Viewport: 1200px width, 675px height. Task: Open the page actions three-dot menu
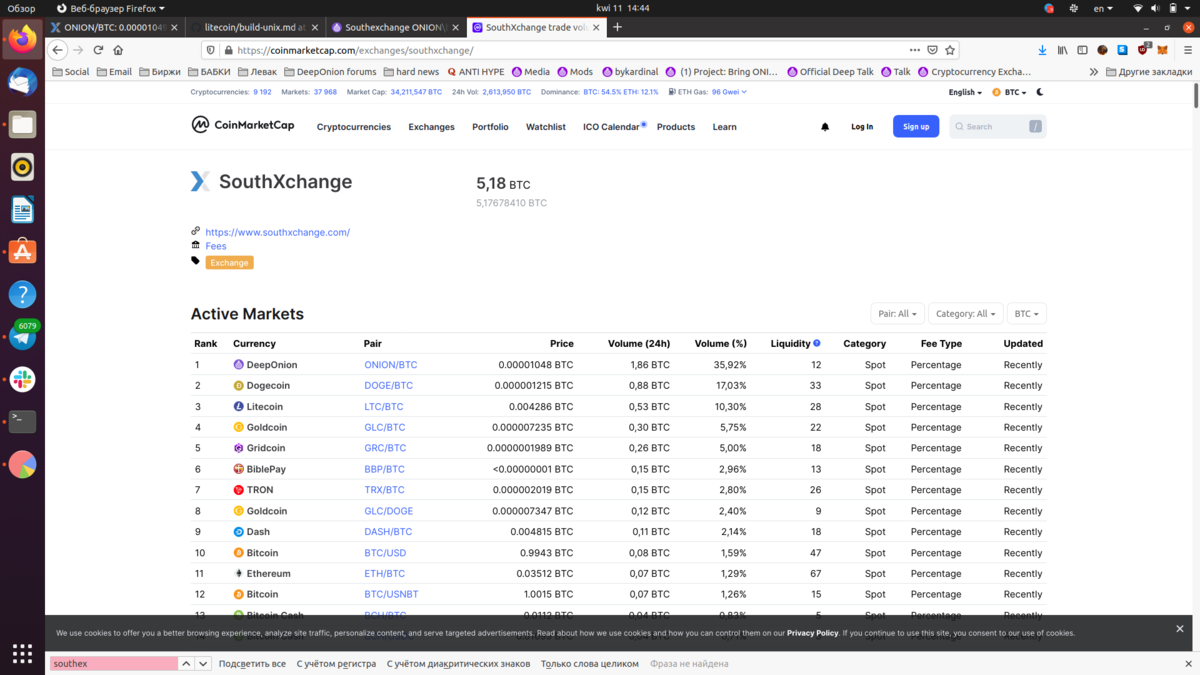click(914, 50)
